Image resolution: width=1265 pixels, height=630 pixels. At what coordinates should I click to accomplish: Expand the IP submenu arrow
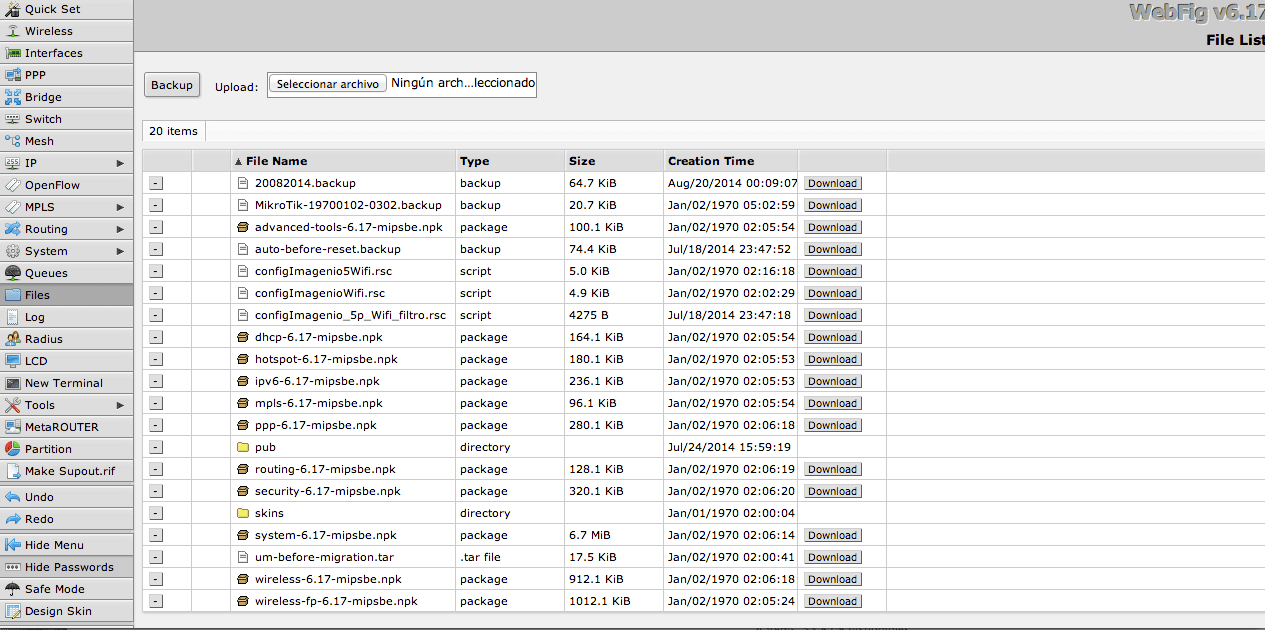pyautogui.click(x=120, y=163)
